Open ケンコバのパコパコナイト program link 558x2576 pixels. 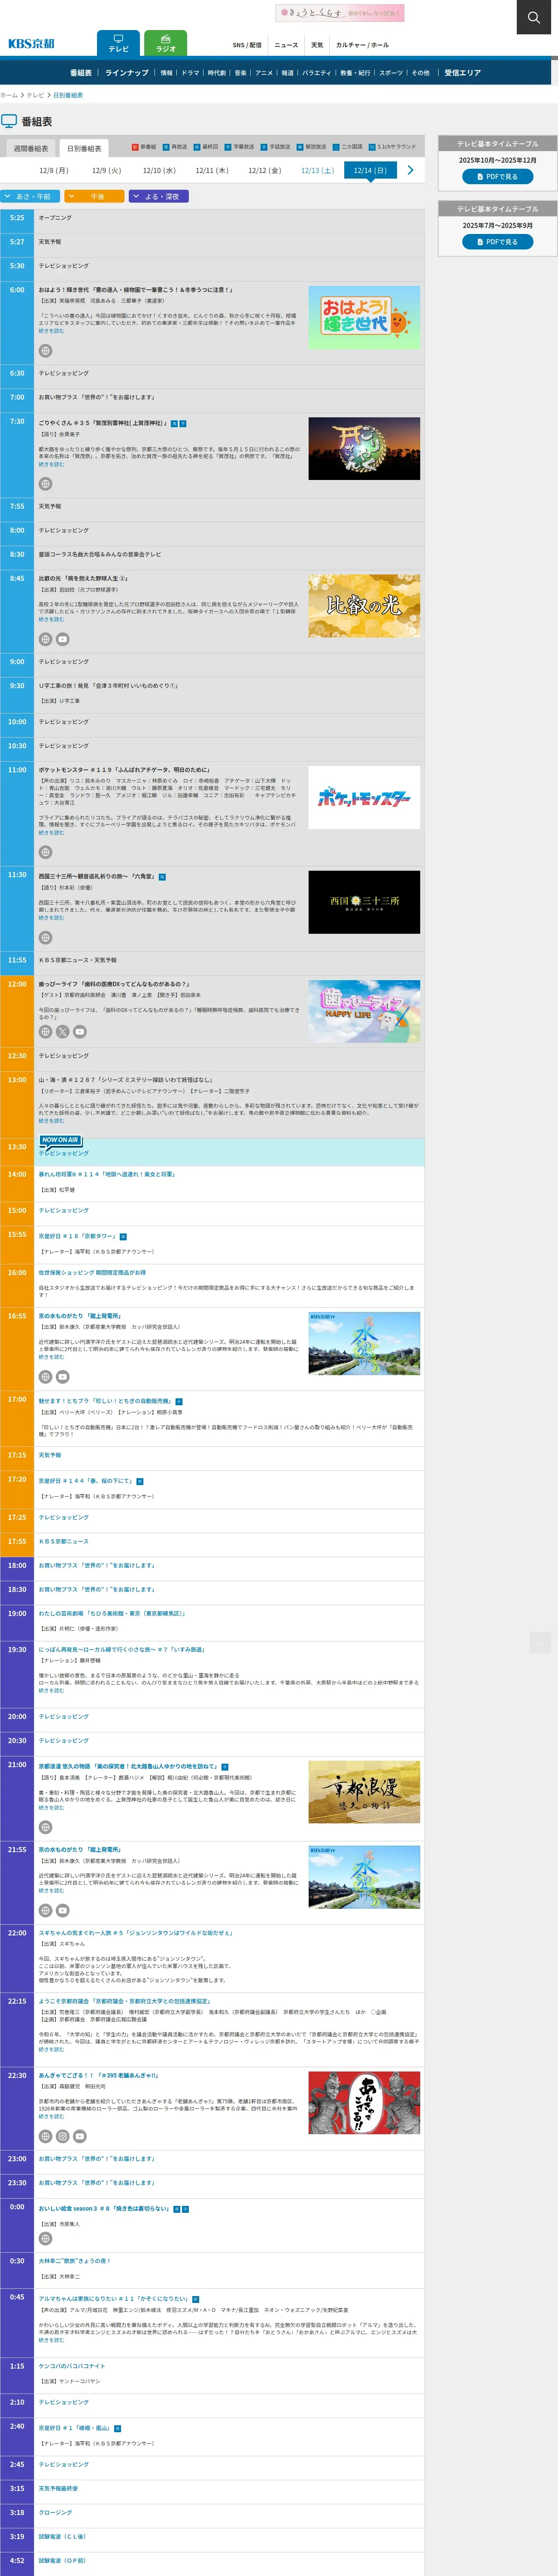coord(72,2366)
